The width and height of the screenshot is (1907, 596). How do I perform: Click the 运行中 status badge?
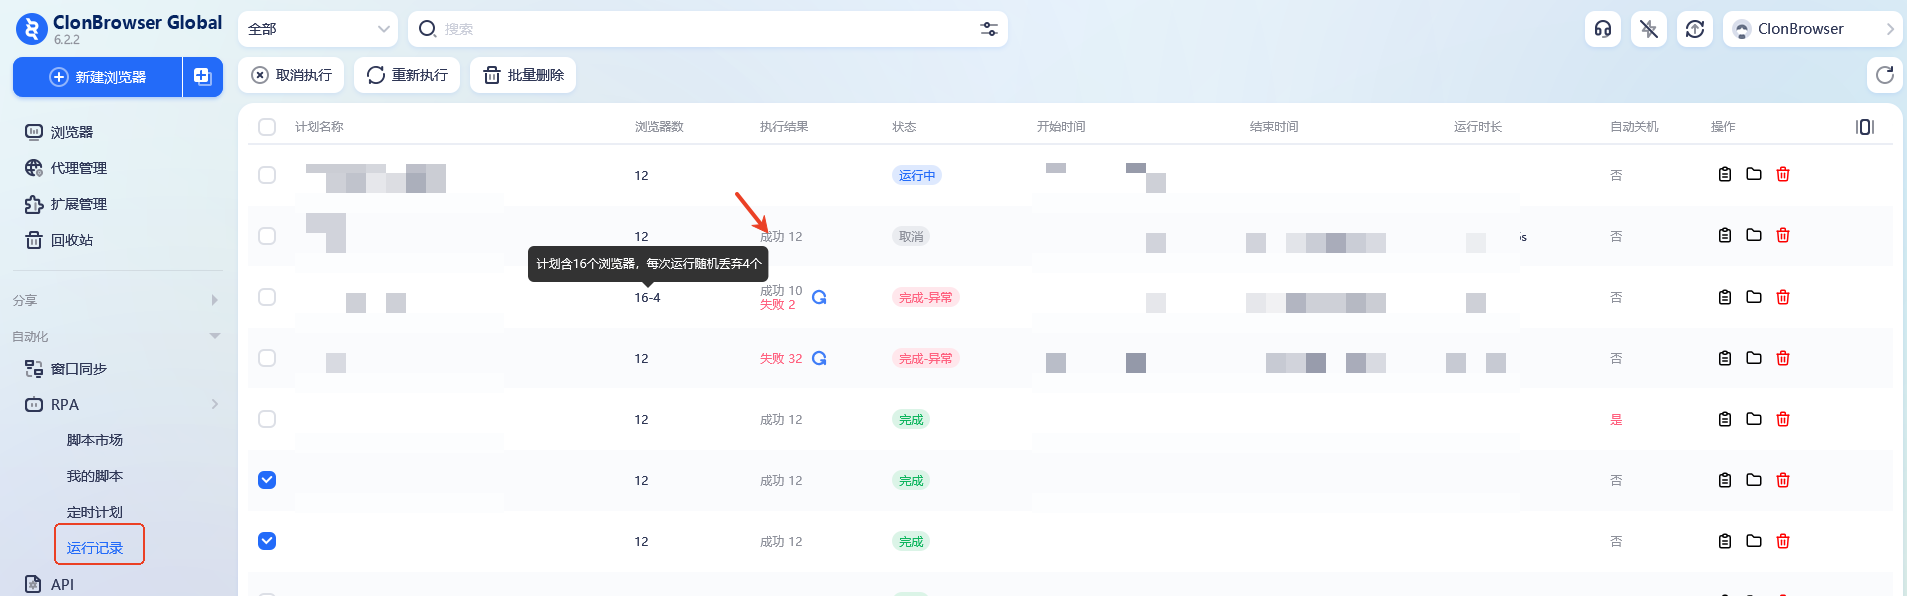click(917, 175)
